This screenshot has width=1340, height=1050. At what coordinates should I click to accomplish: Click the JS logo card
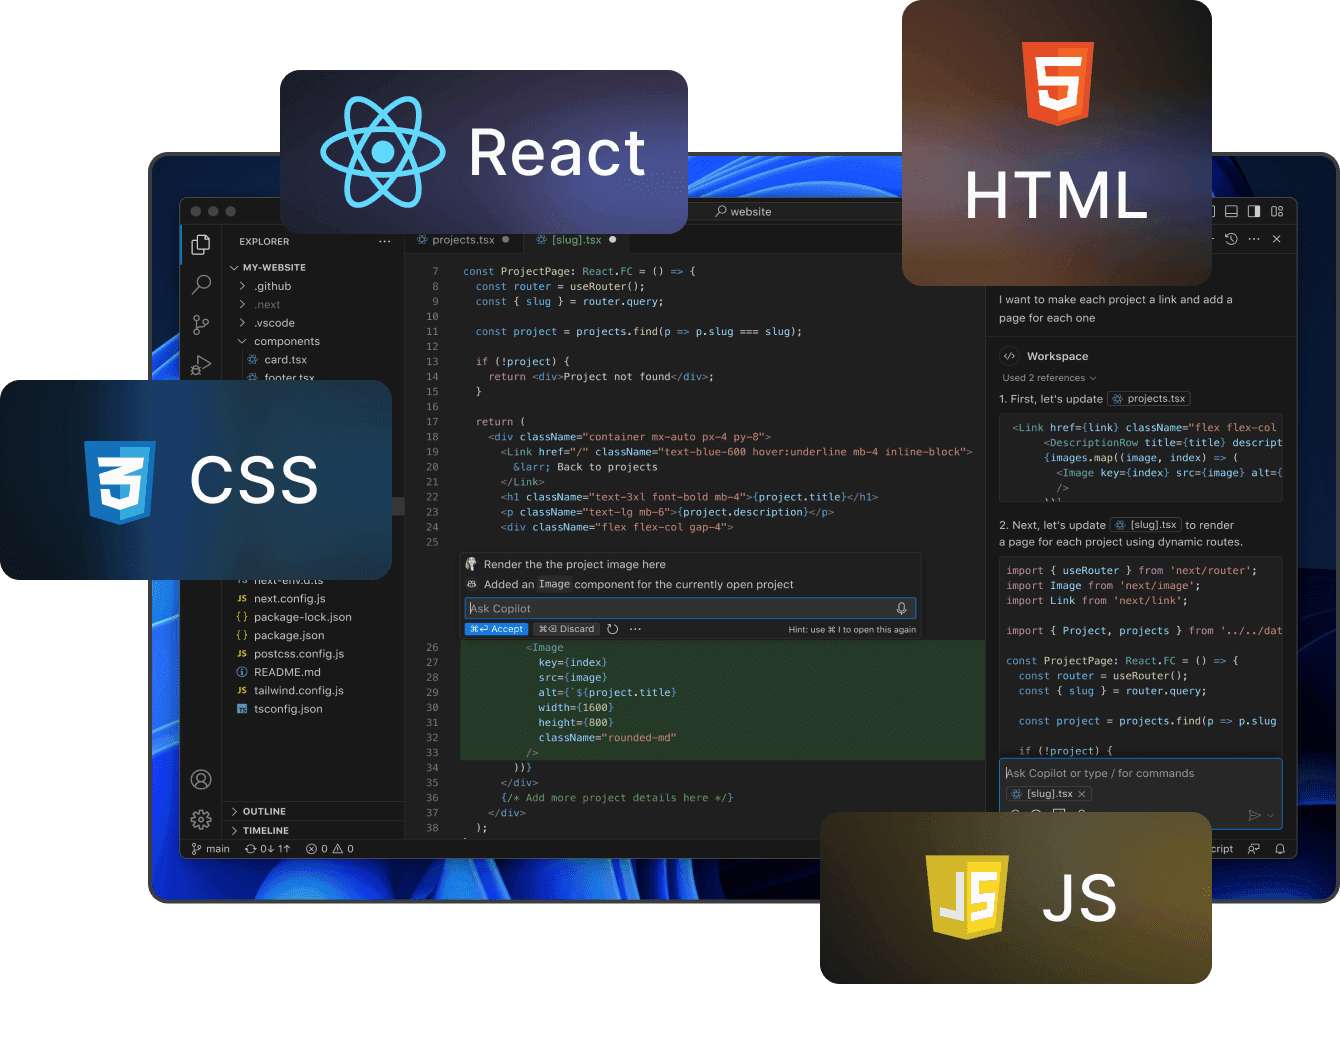[x=1016, y=897]
